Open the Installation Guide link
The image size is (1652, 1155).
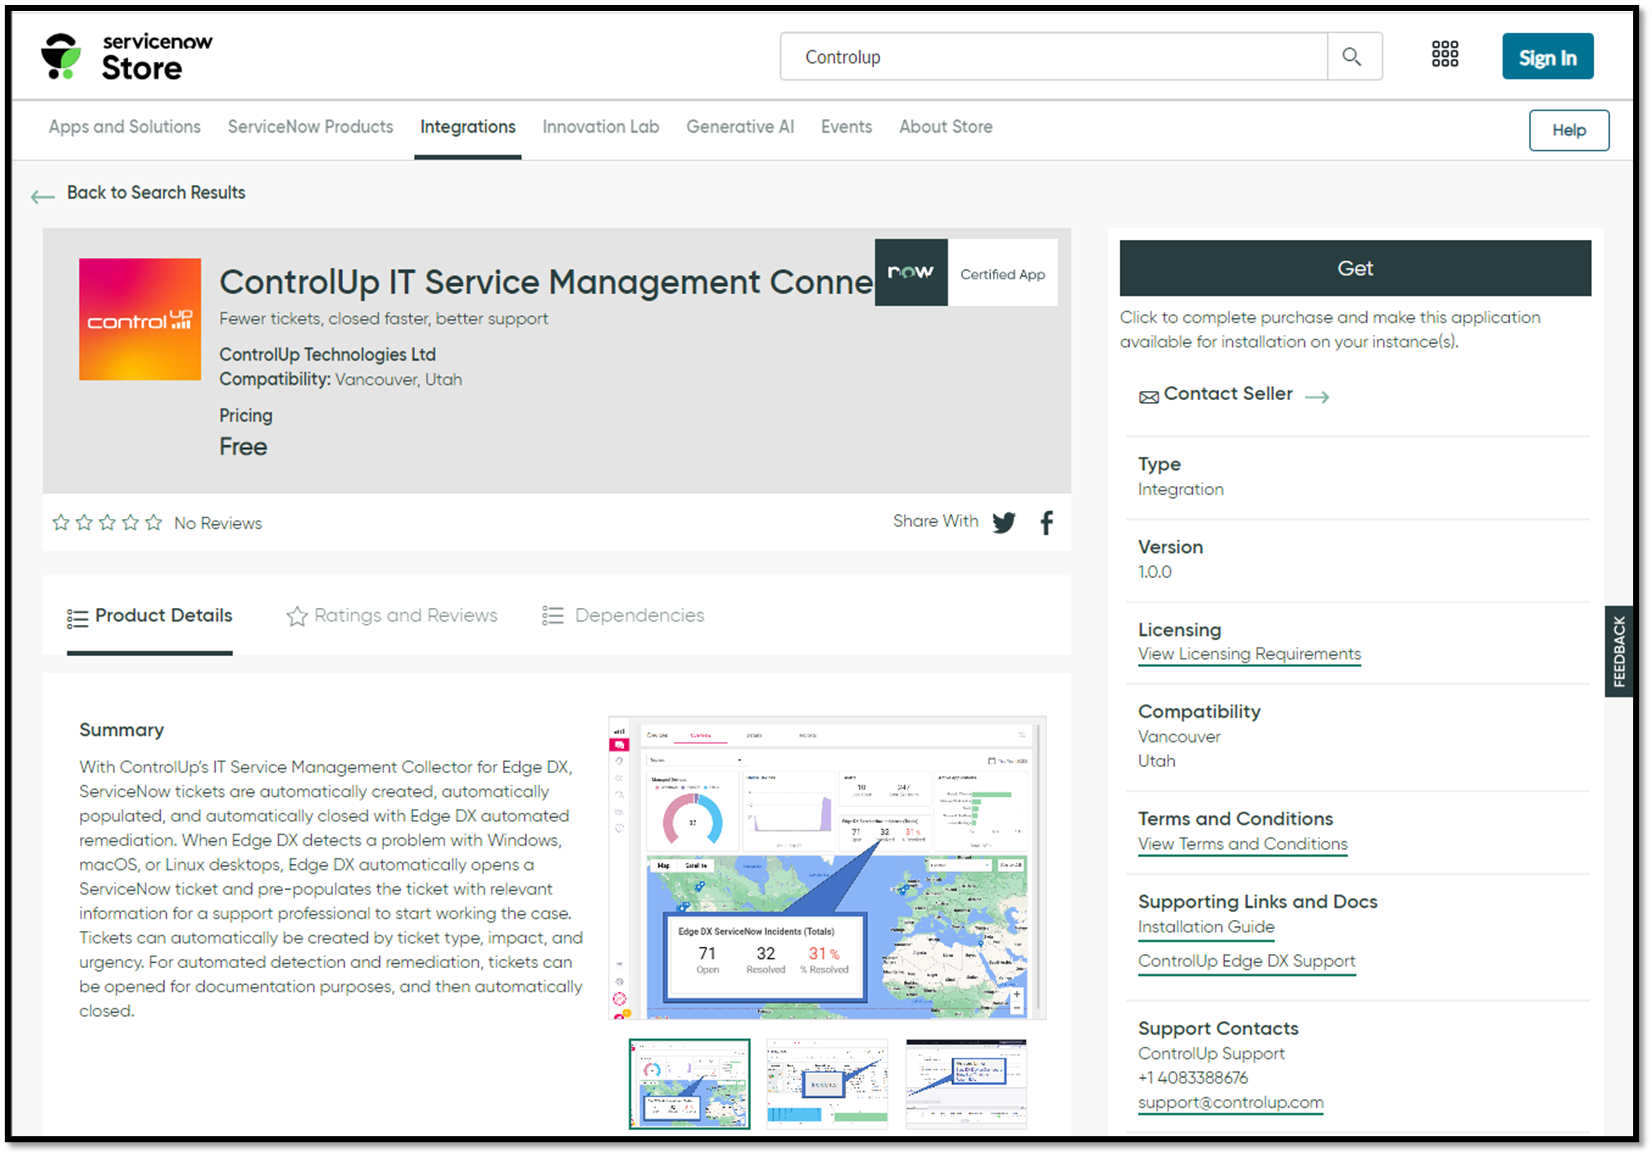1206,927
